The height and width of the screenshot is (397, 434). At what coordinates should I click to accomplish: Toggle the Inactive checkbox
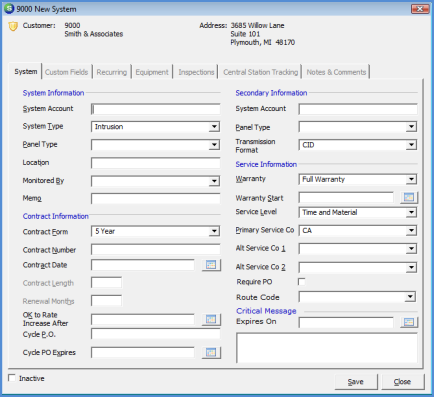(12, 378)
